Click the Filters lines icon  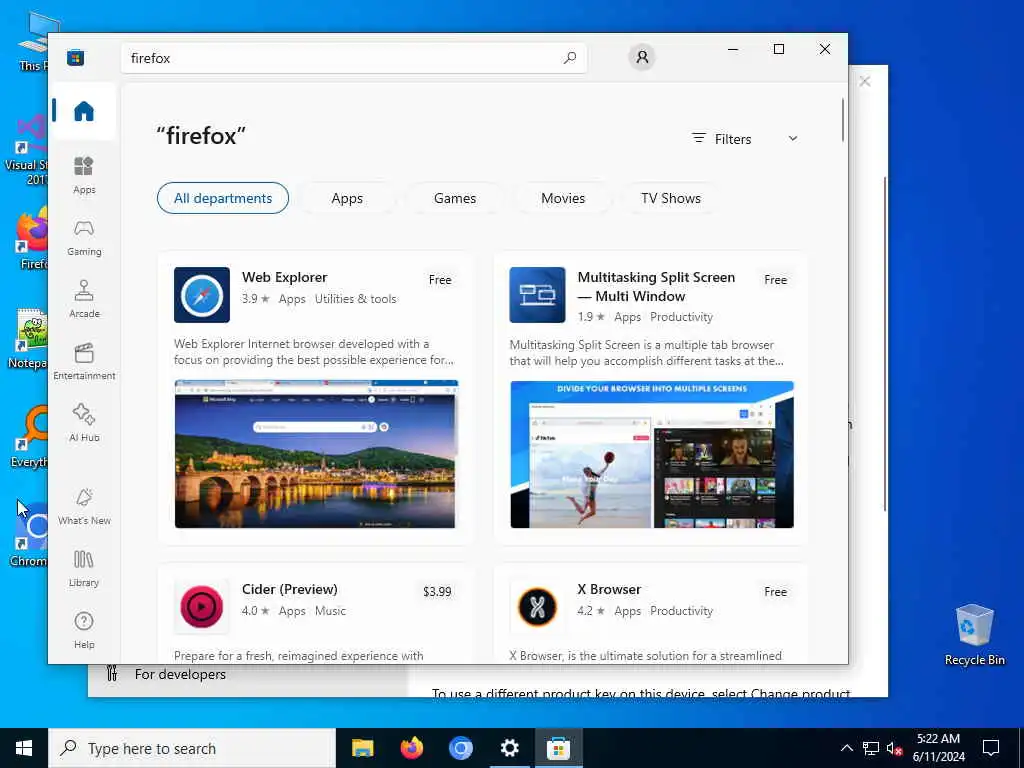pos(699,138)
